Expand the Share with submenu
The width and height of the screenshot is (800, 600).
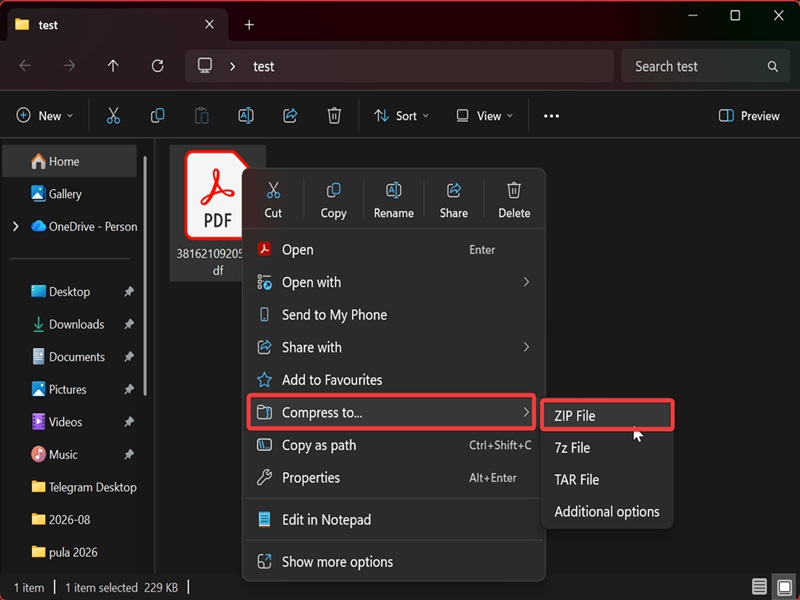click(x=526, y=347)
